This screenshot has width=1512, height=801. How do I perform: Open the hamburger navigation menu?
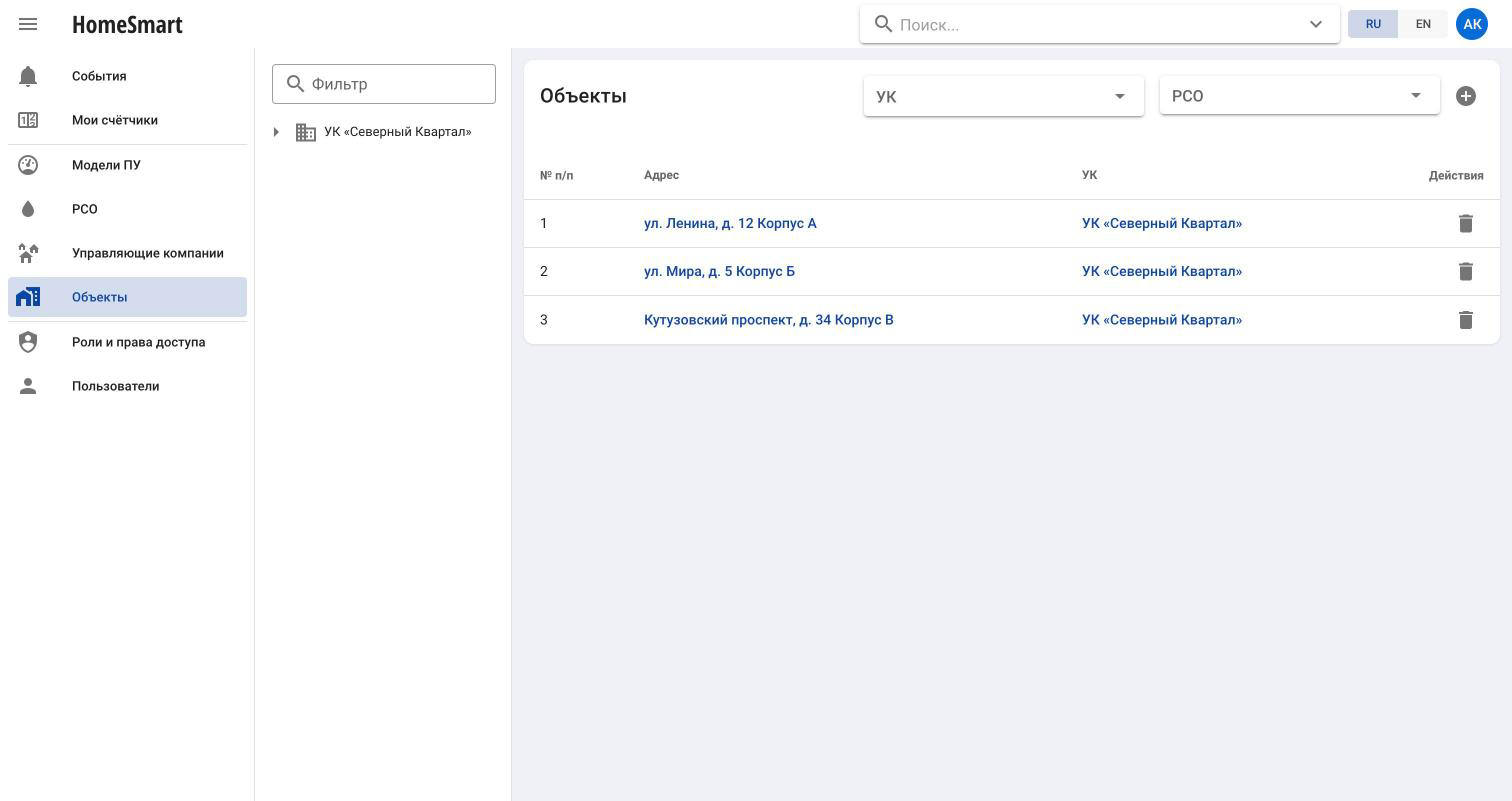pos(28,24)
